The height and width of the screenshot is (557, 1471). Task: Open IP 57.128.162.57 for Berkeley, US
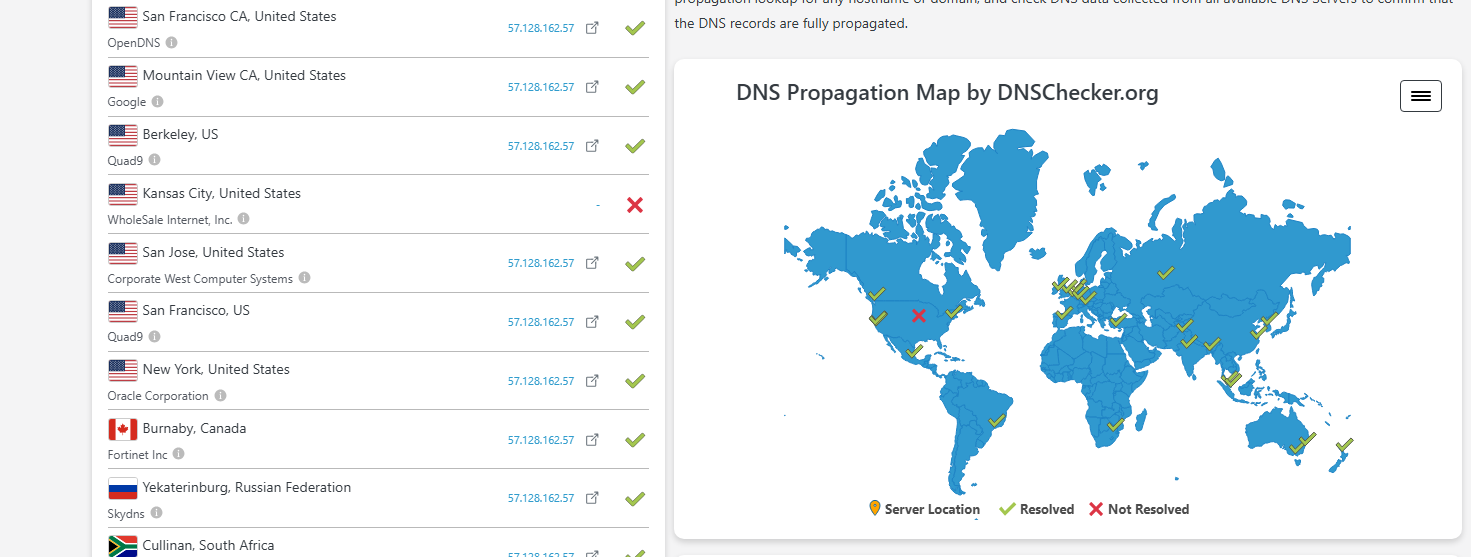pos(541,146)
